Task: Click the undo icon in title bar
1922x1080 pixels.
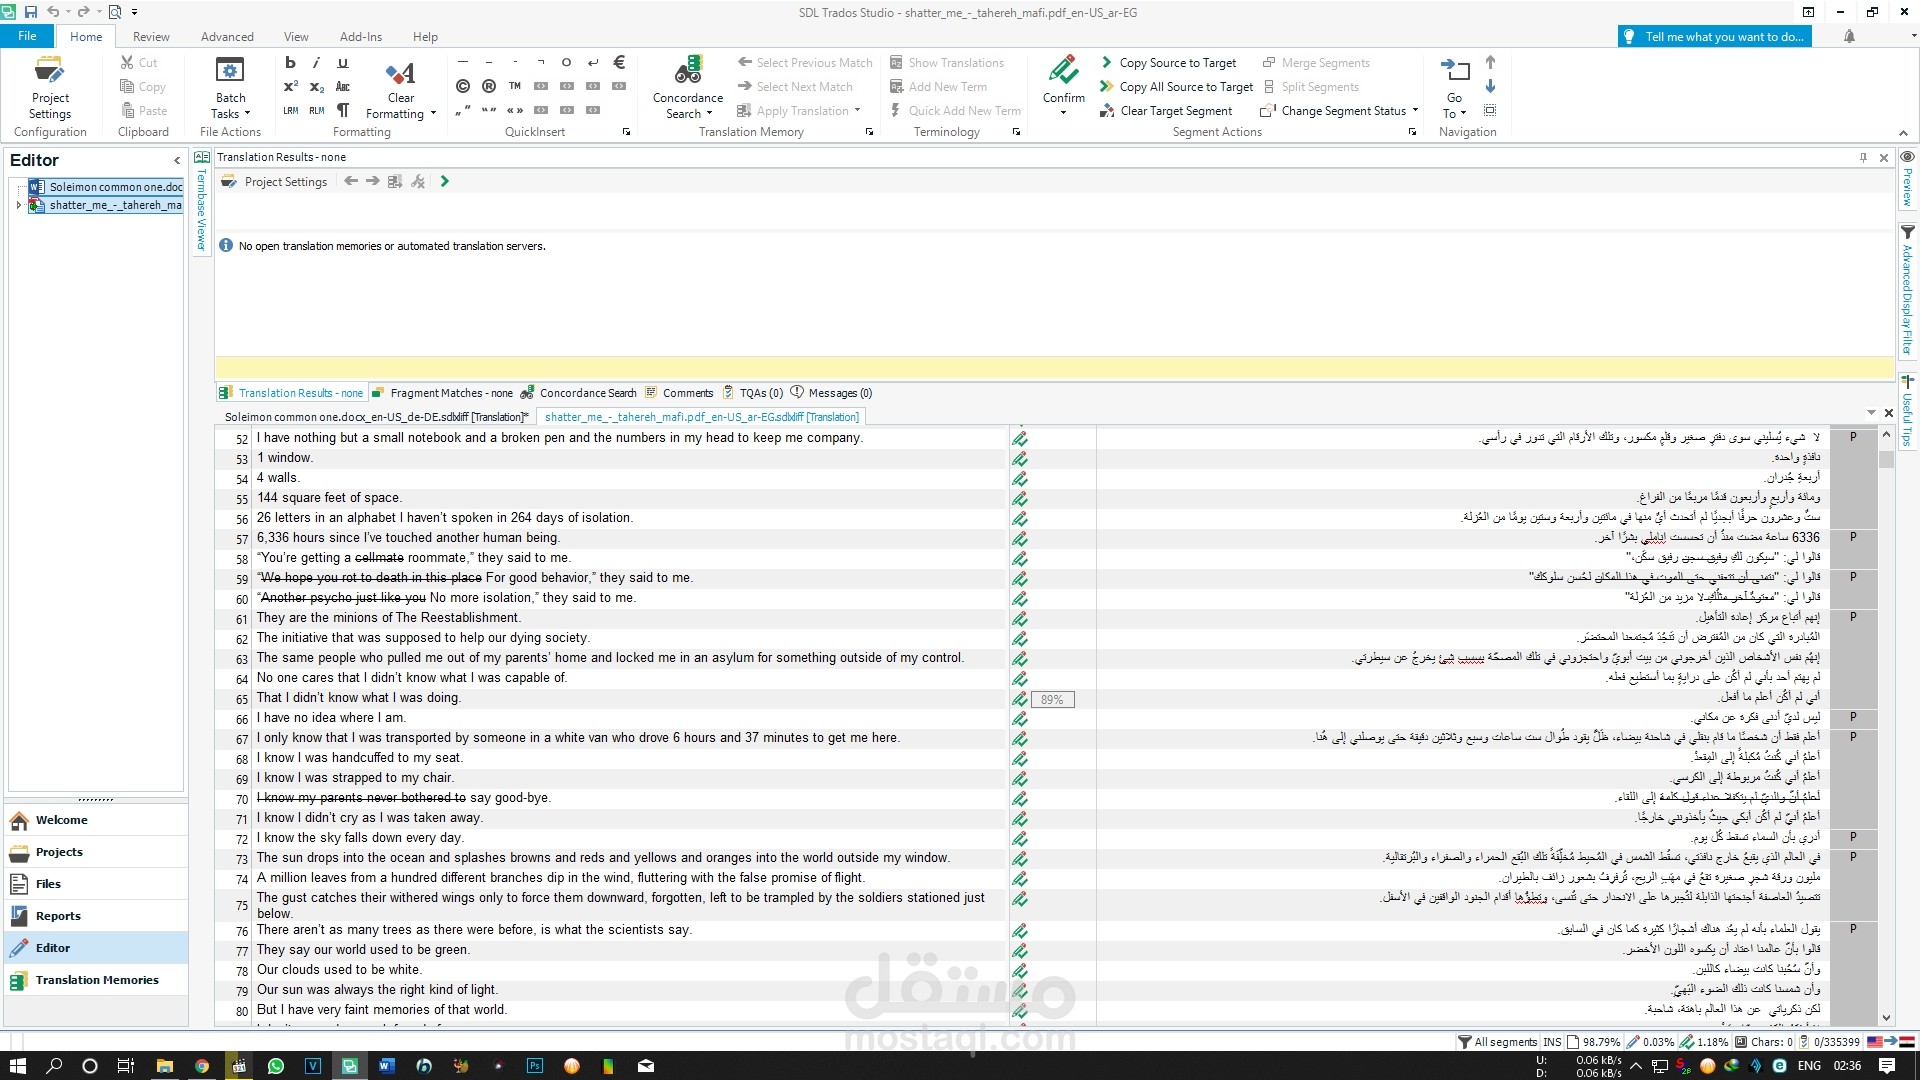Action: (53, 12)
